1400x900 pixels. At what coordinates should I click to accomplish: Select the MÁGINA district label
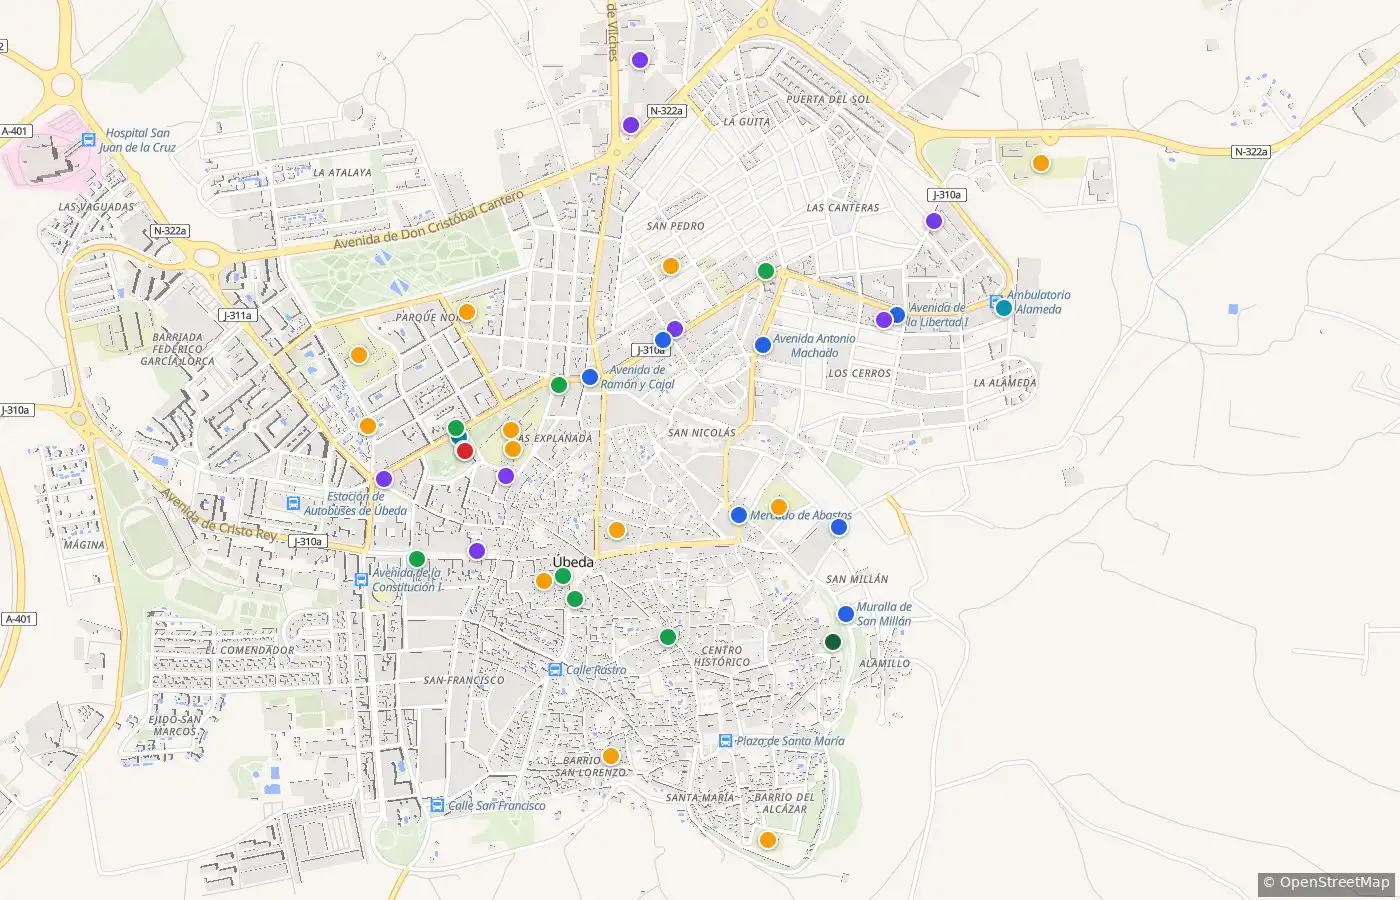(84, 545)
